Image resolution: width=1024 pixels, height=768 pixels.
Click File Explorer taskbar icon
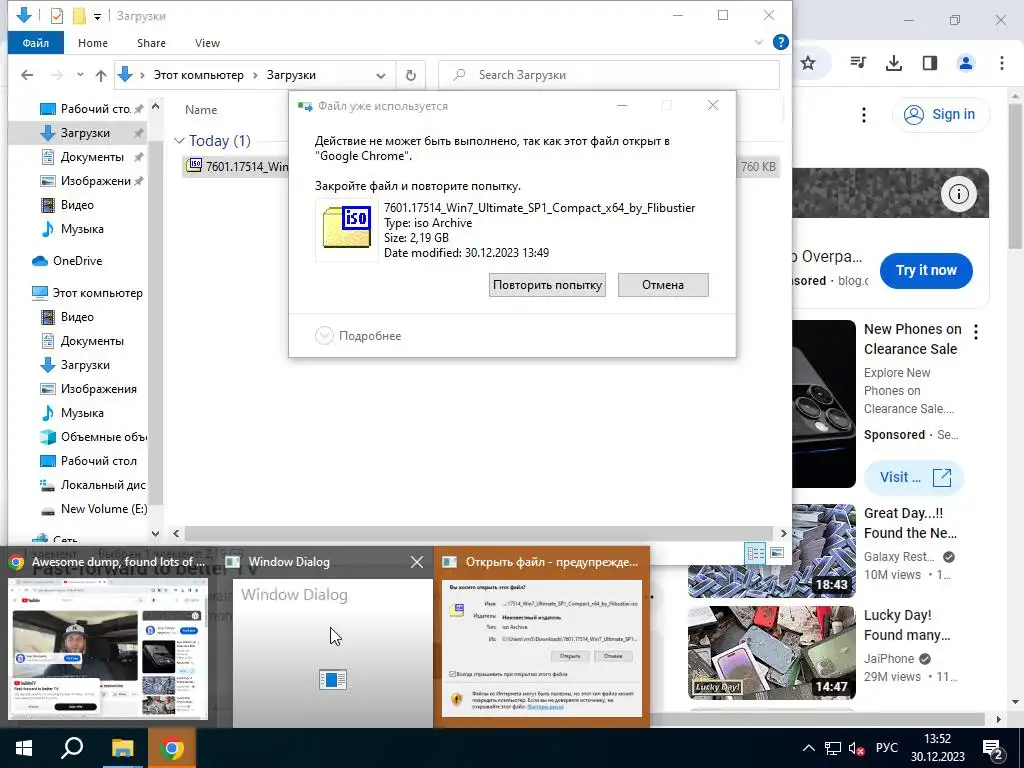[x=122, y=748]
